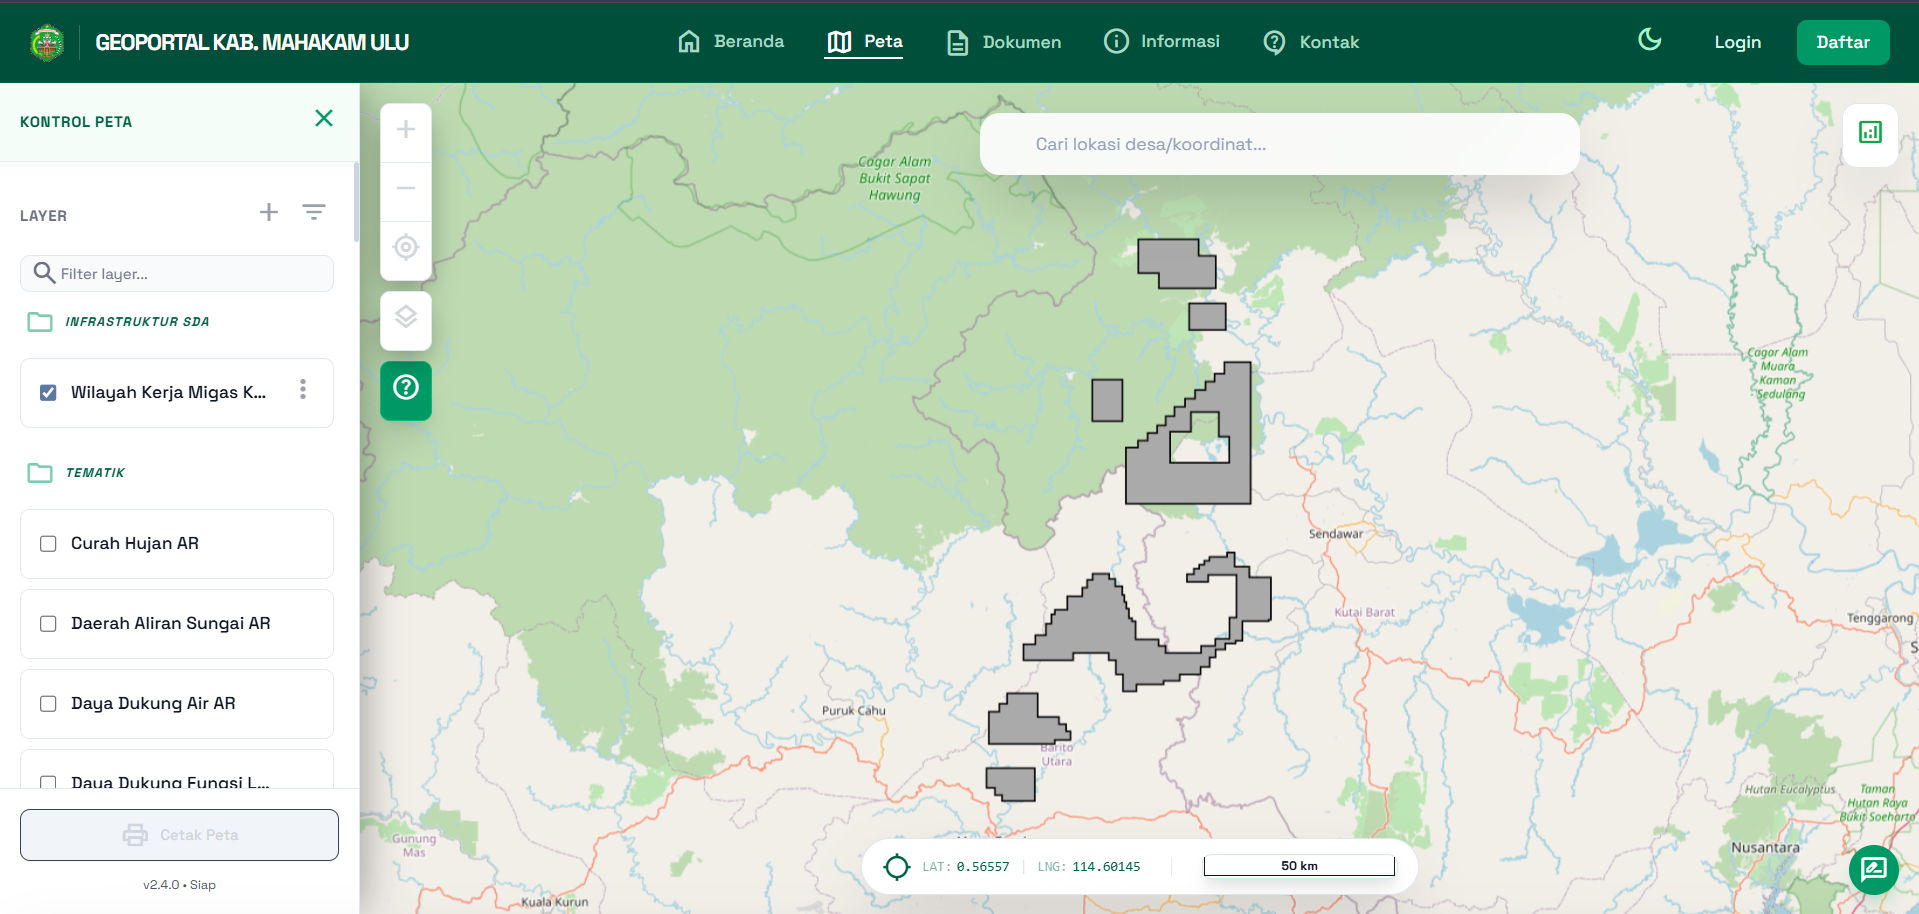Click the Login link

tap(1737, 42)
